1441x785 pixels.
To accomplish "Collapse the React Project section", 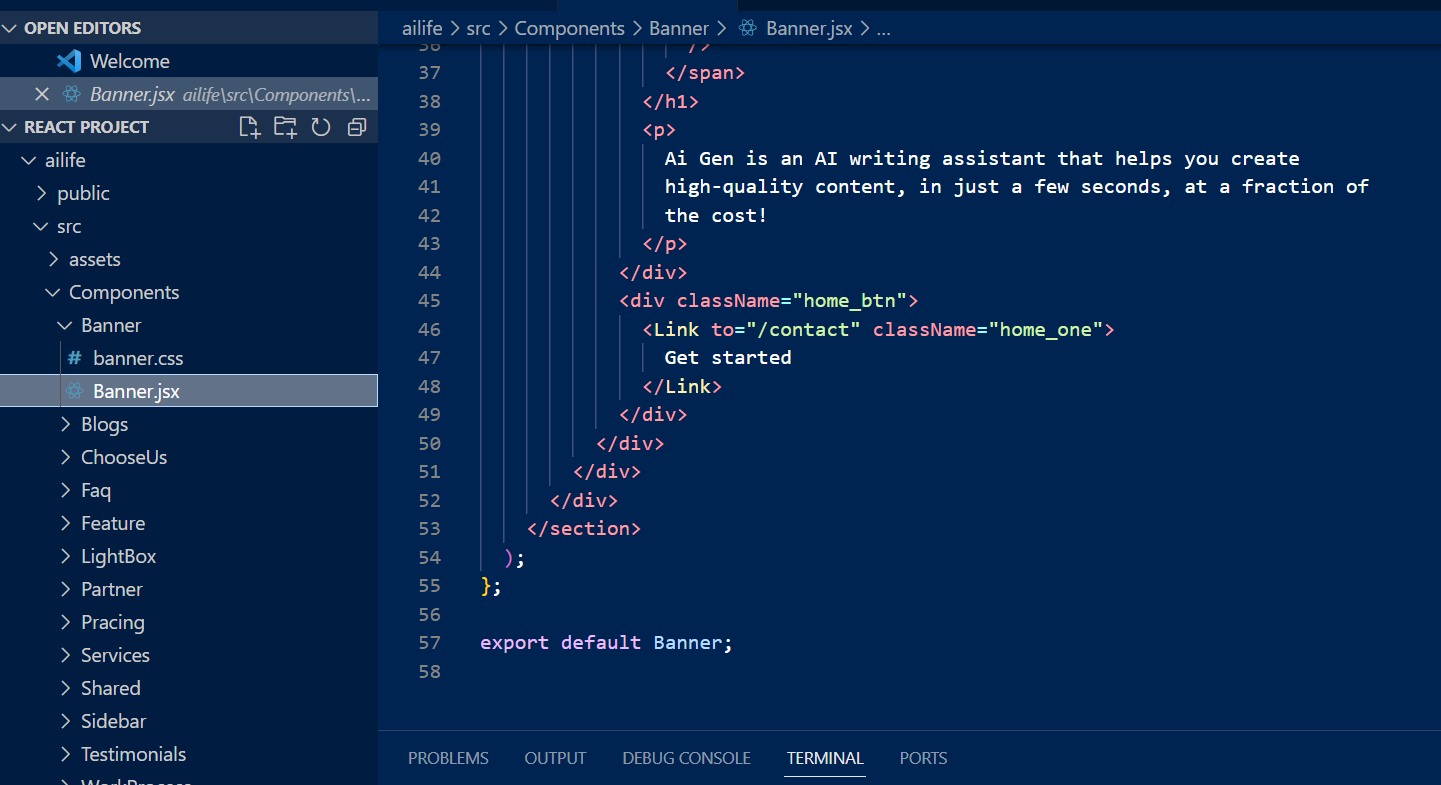I will 11,127.
